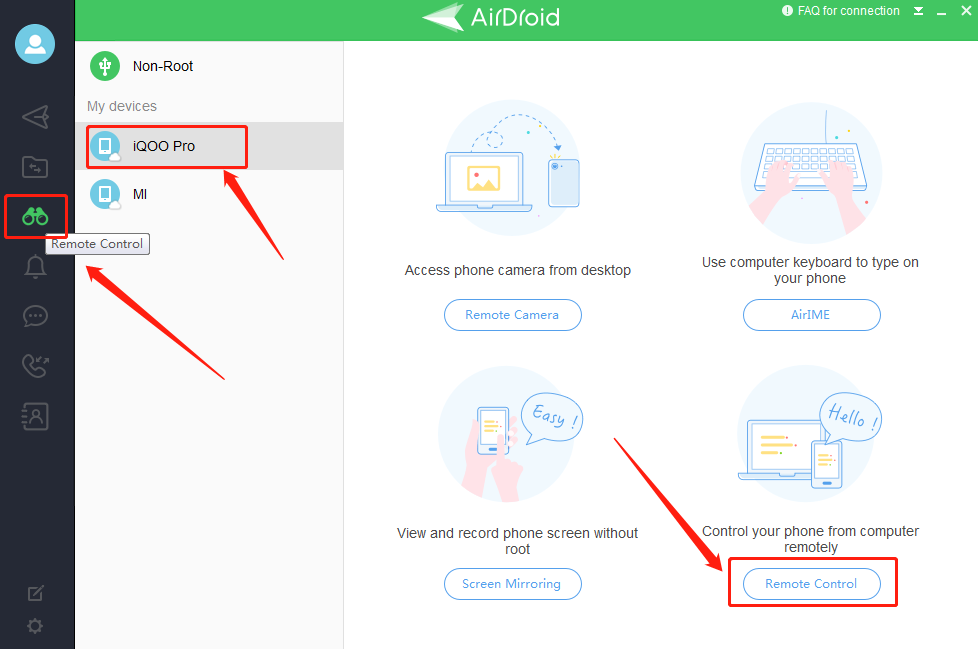978x649 pixels.
Task: Select the Remote Control binoculars icon
Action: [x=35, y=216]
